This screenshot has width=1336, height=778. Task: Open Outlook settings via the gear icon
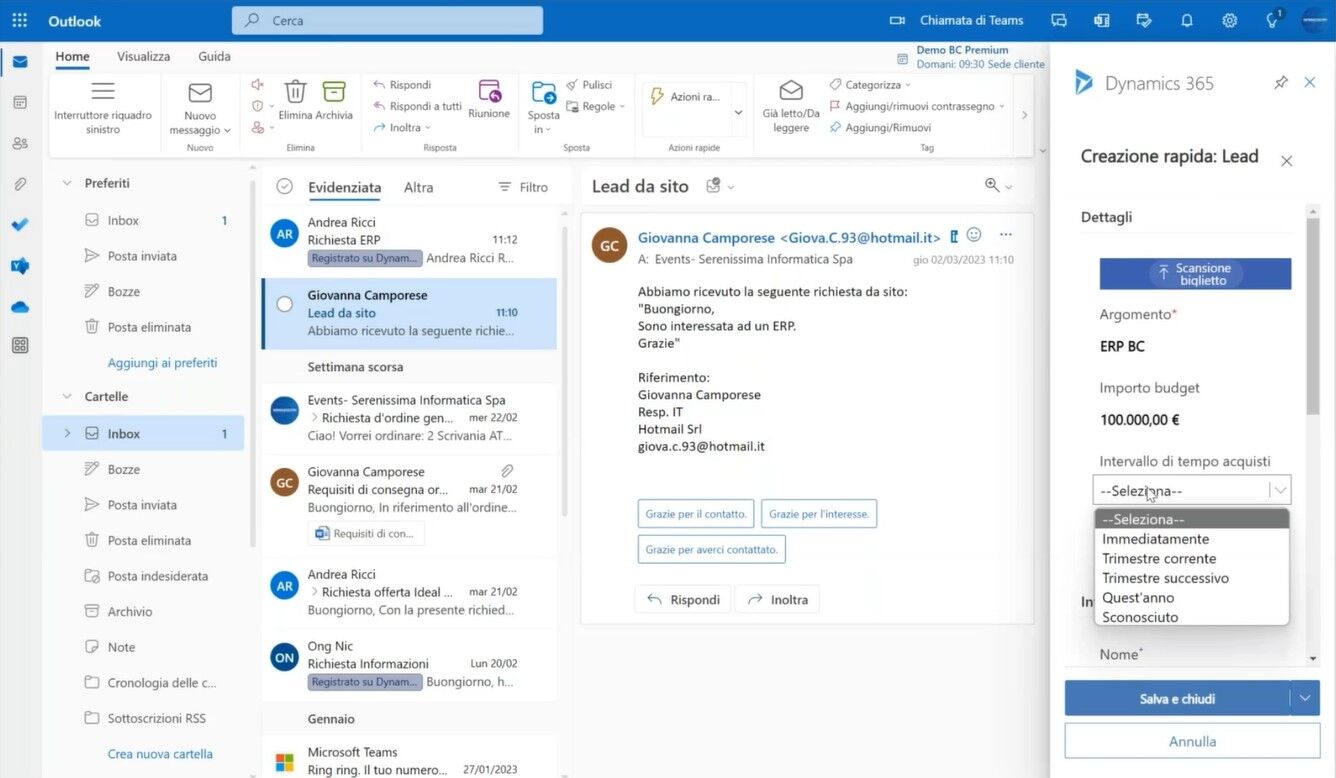[x=1229, y=20]
